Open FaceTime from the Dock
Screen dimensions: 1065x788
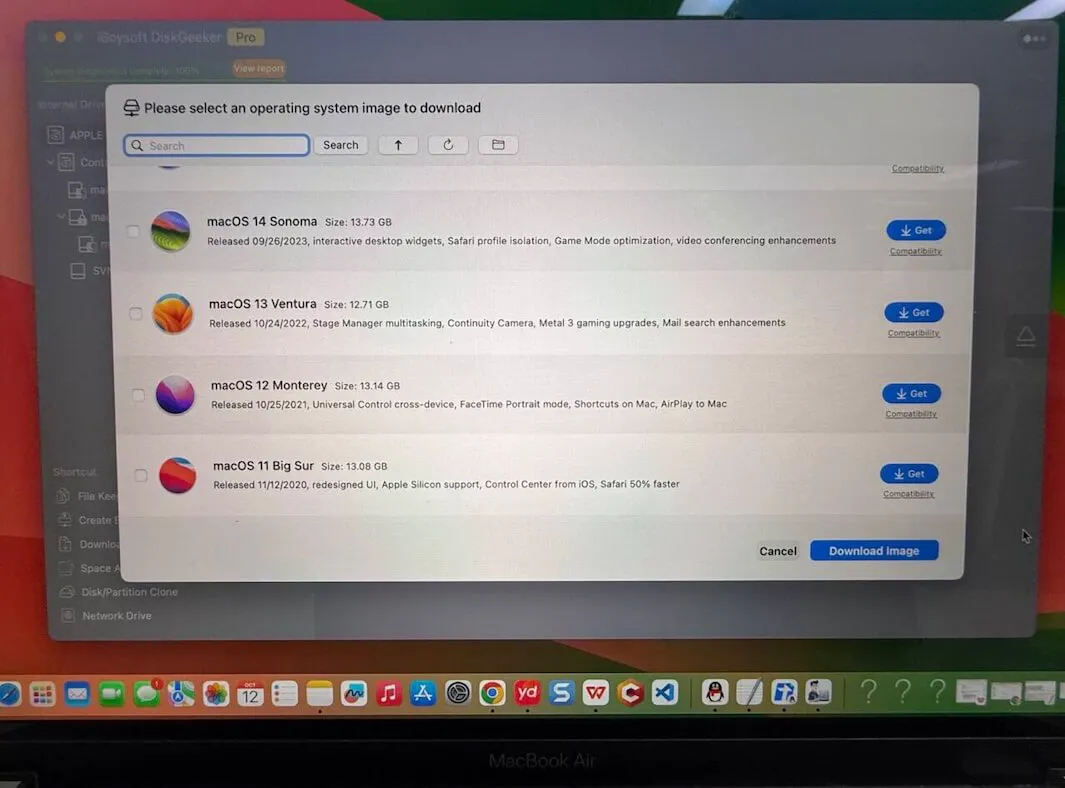[111, 694]
